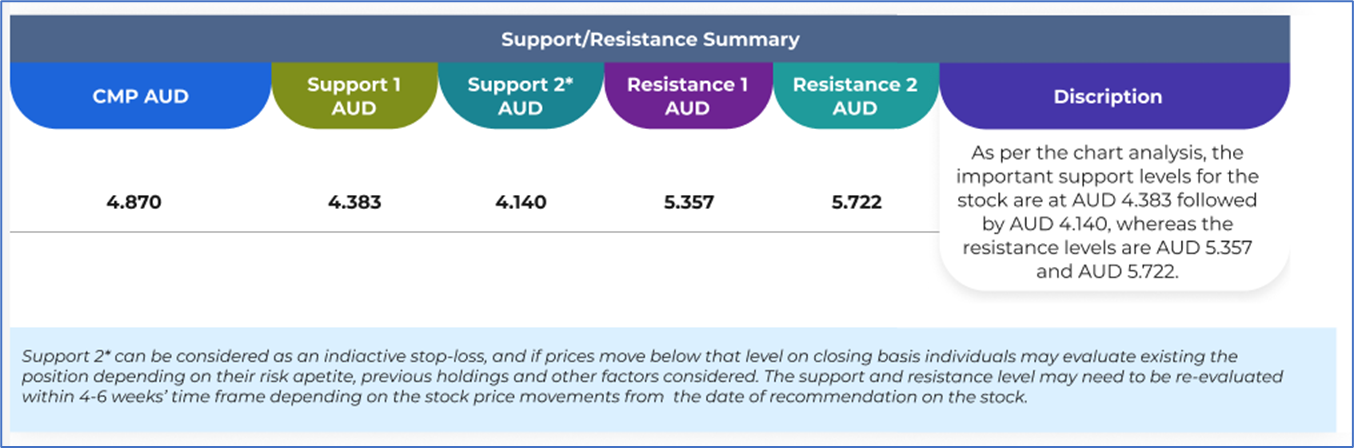Select the bold 5.357 table value
Screen dimensions: 1354x448
(687, 203)
